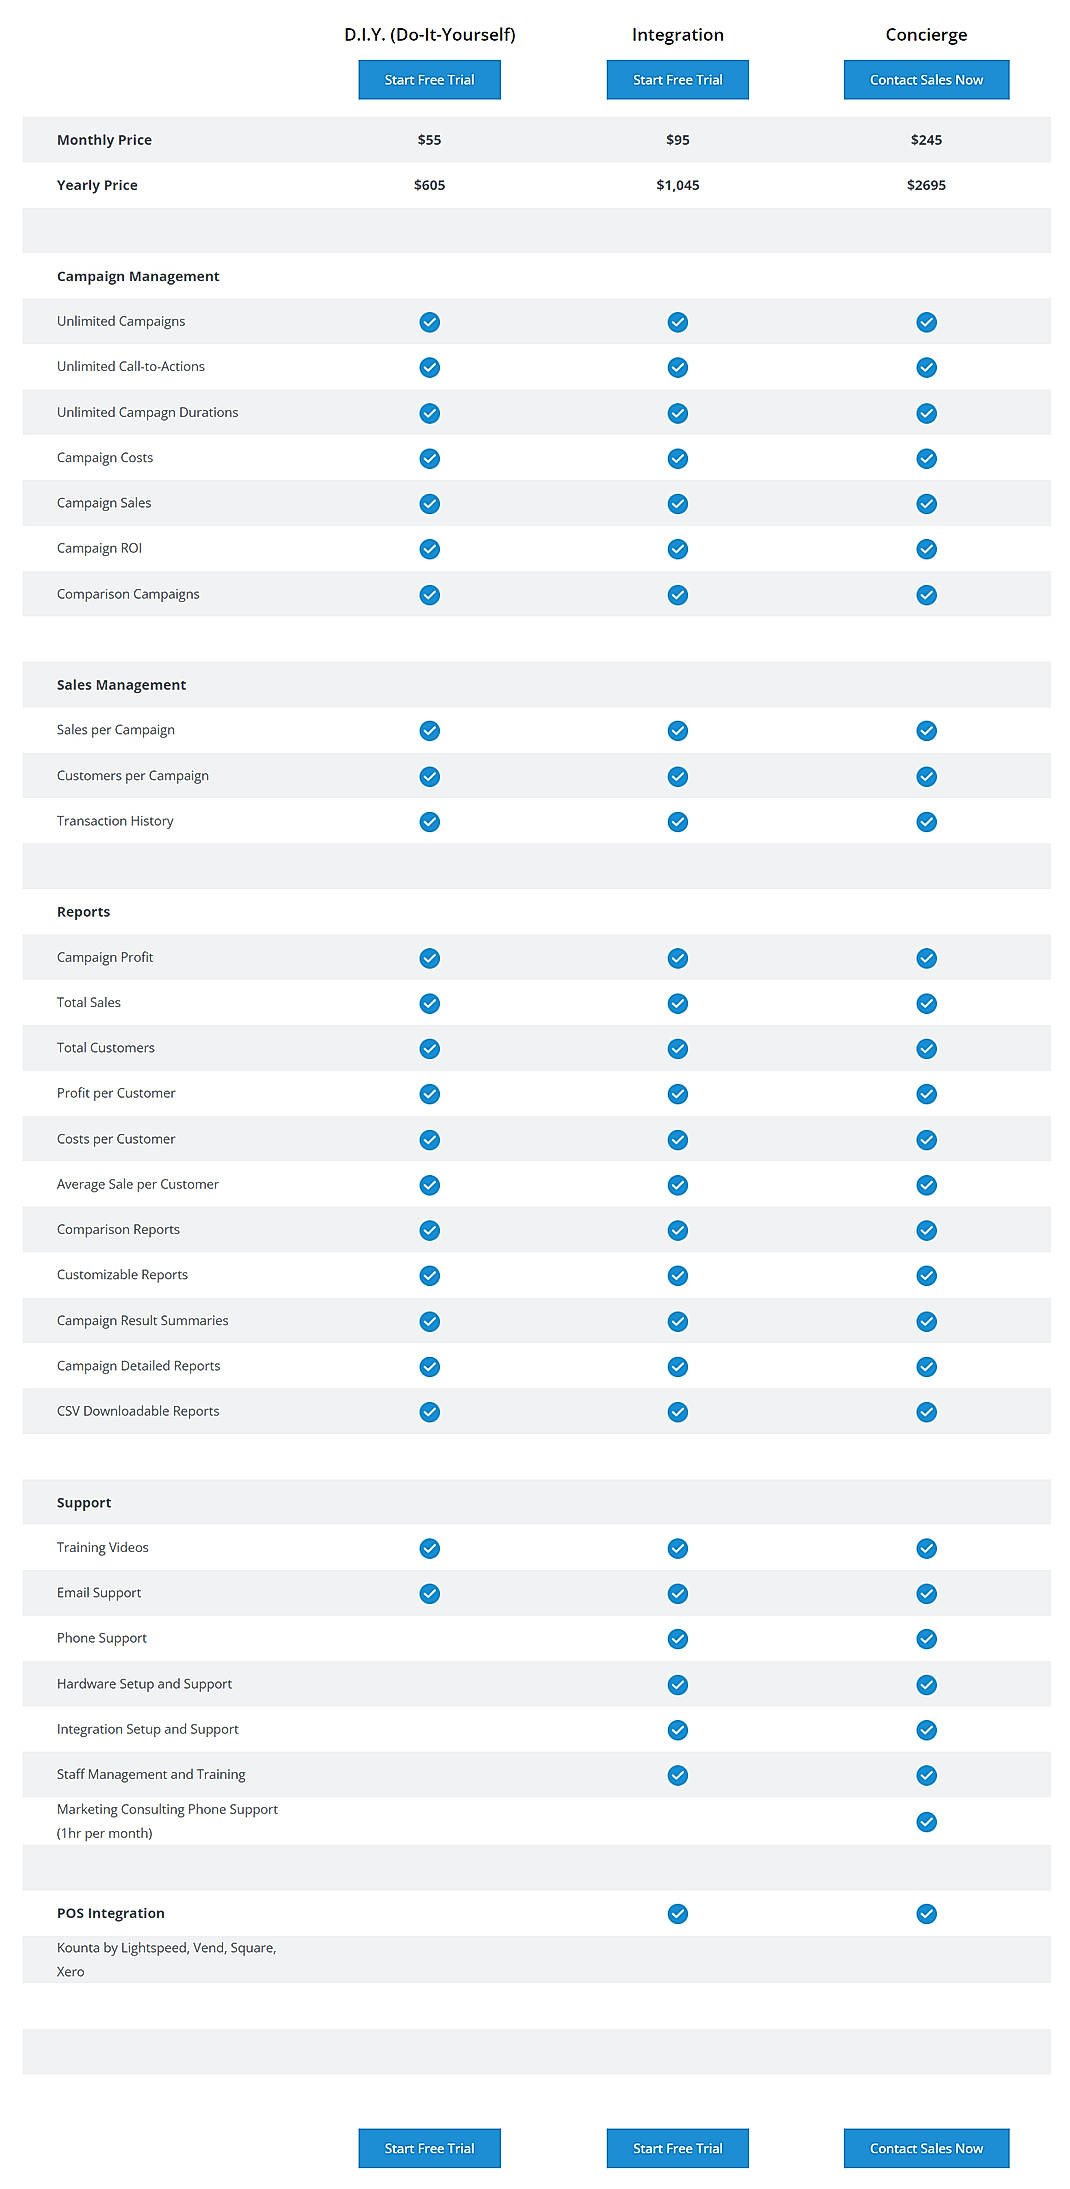The image size is (1070, 2189).
Task: Select the Phone Support checkmark in Integration column
Action: [677, 1639]
